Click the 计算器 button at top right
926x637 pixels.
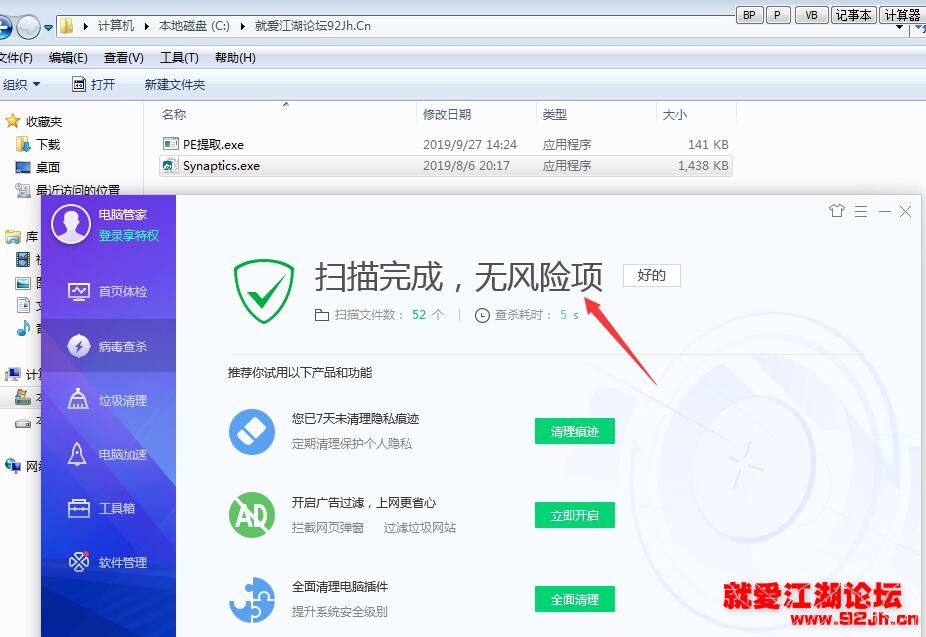[902, 15]
